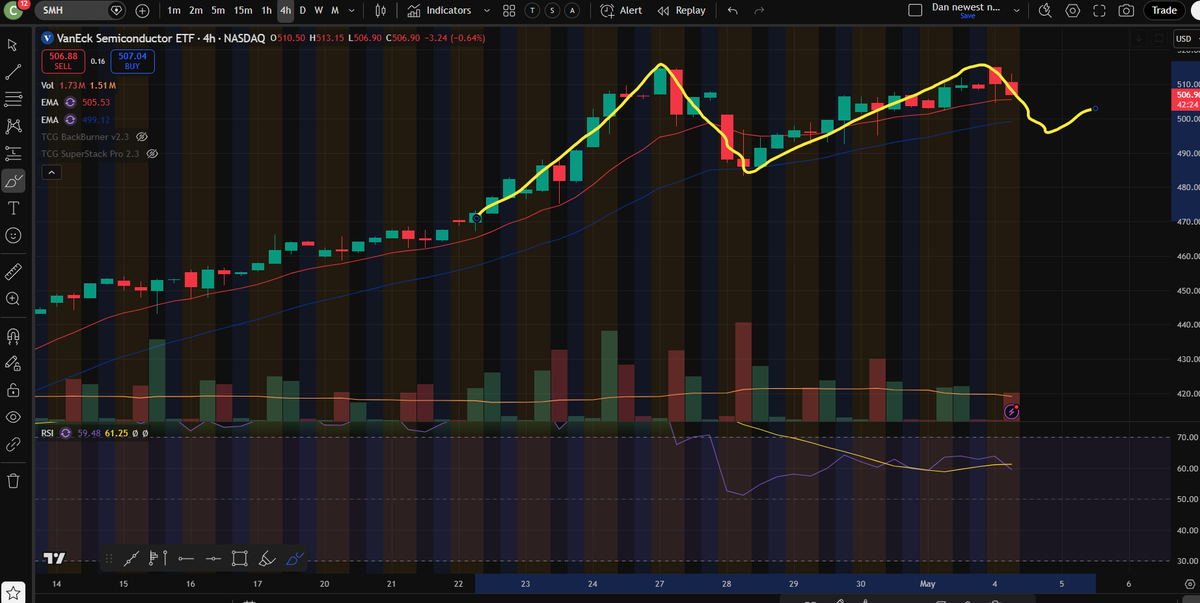This screenshot has height=603, width=1200.
Task: Open the XABCD pattern tools group
Action: (x=13, y=126)
